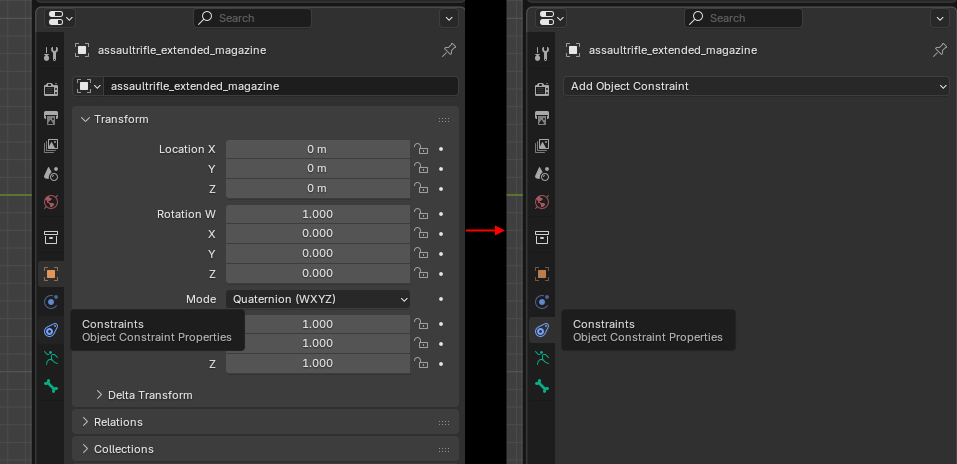Pin the left properties panel
The height and width of the screenshot is (464, 957).
click(449, 50)
